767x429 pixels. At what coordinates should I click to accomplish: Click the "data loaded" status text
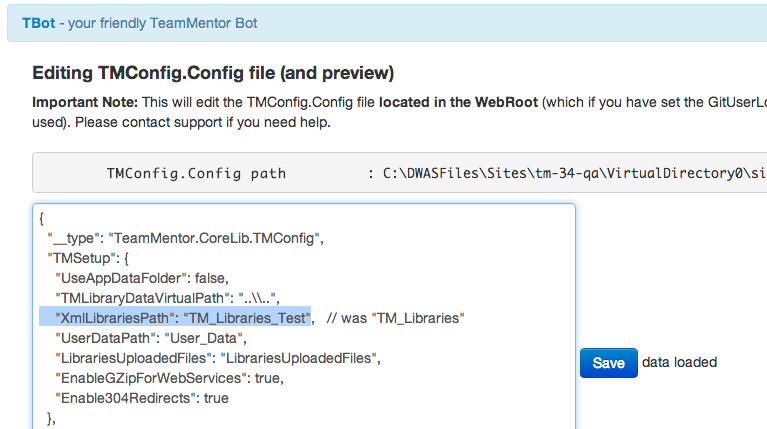pyautogui.click(x=680, y=362)
